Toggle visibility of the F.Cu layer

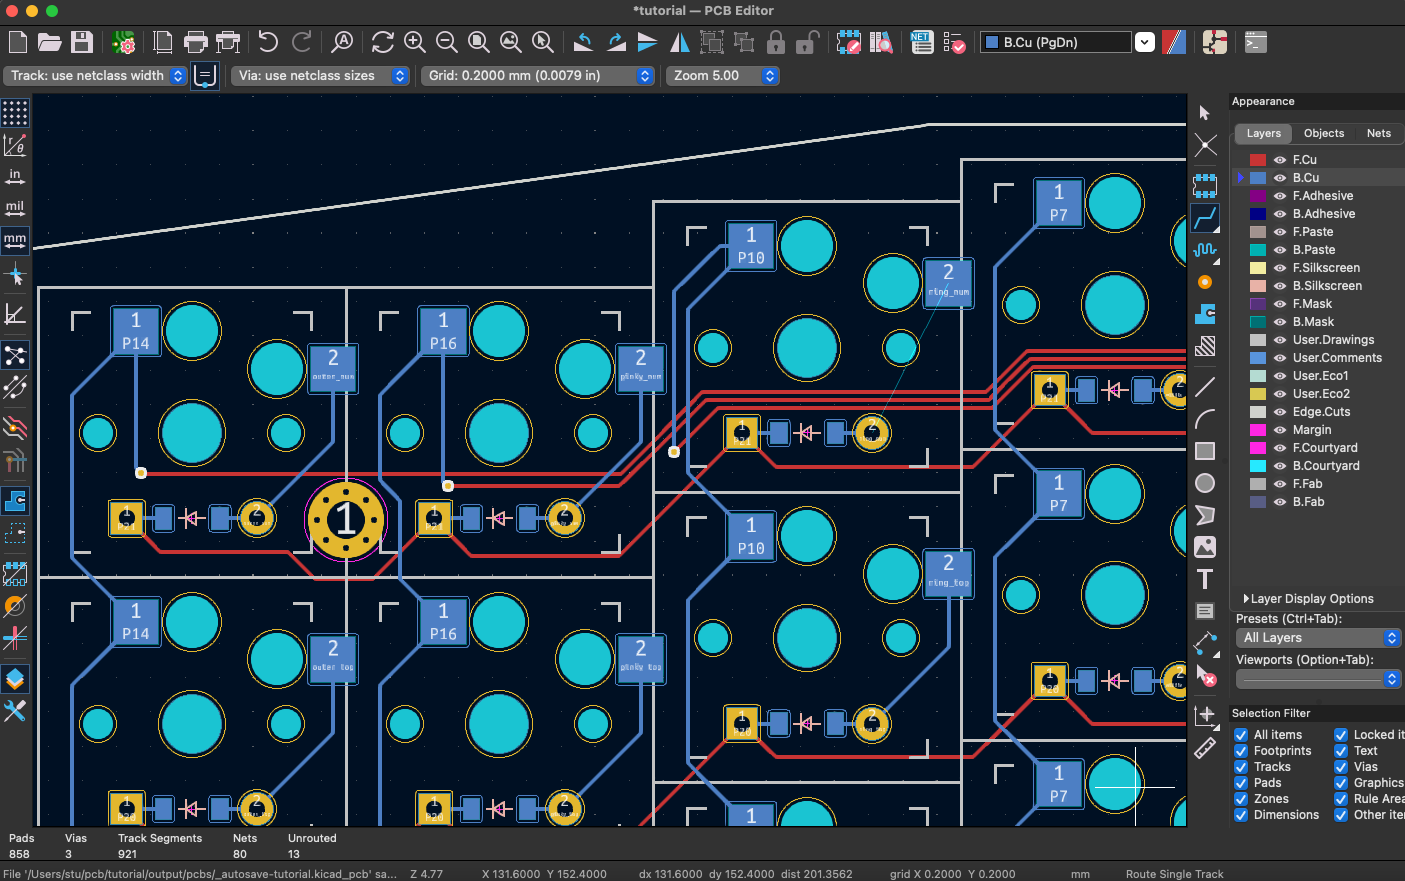coord(1281,159)
